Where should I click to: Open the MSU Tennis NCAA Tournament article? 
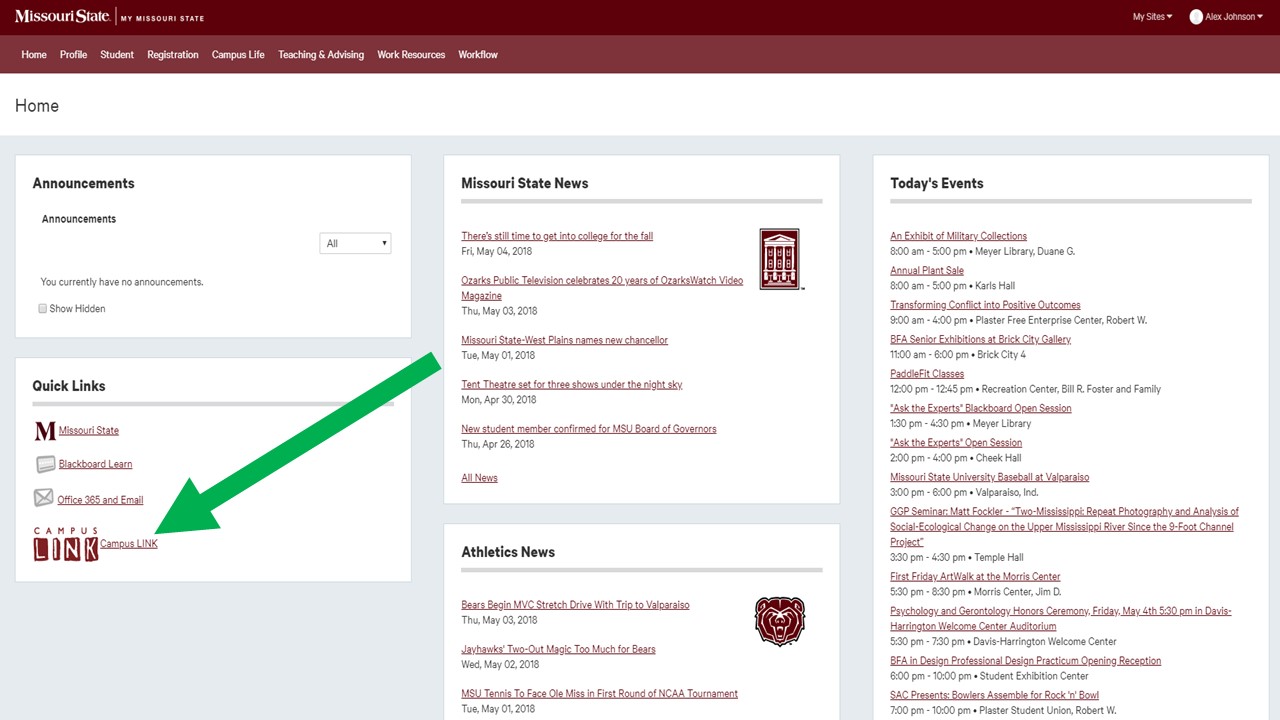(x=599, y=693)
